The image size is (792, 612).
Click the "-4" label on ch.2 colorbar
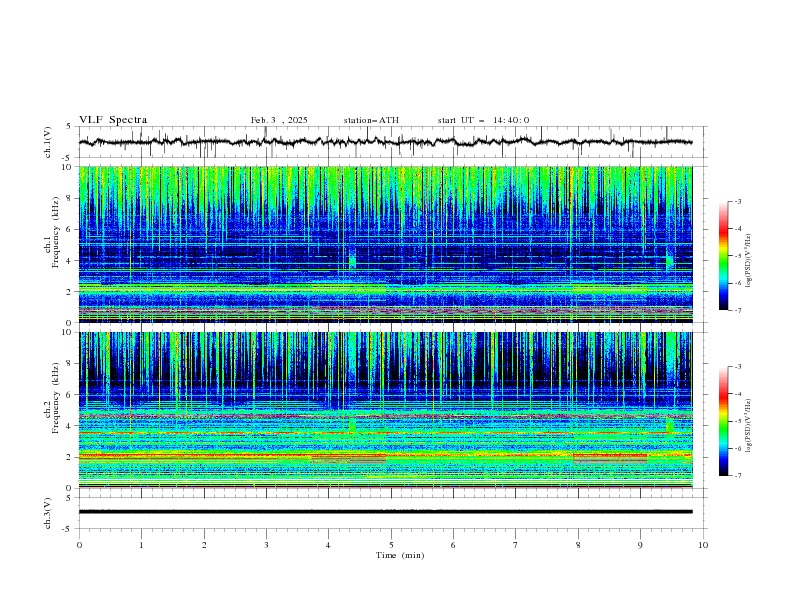(737, 394)
